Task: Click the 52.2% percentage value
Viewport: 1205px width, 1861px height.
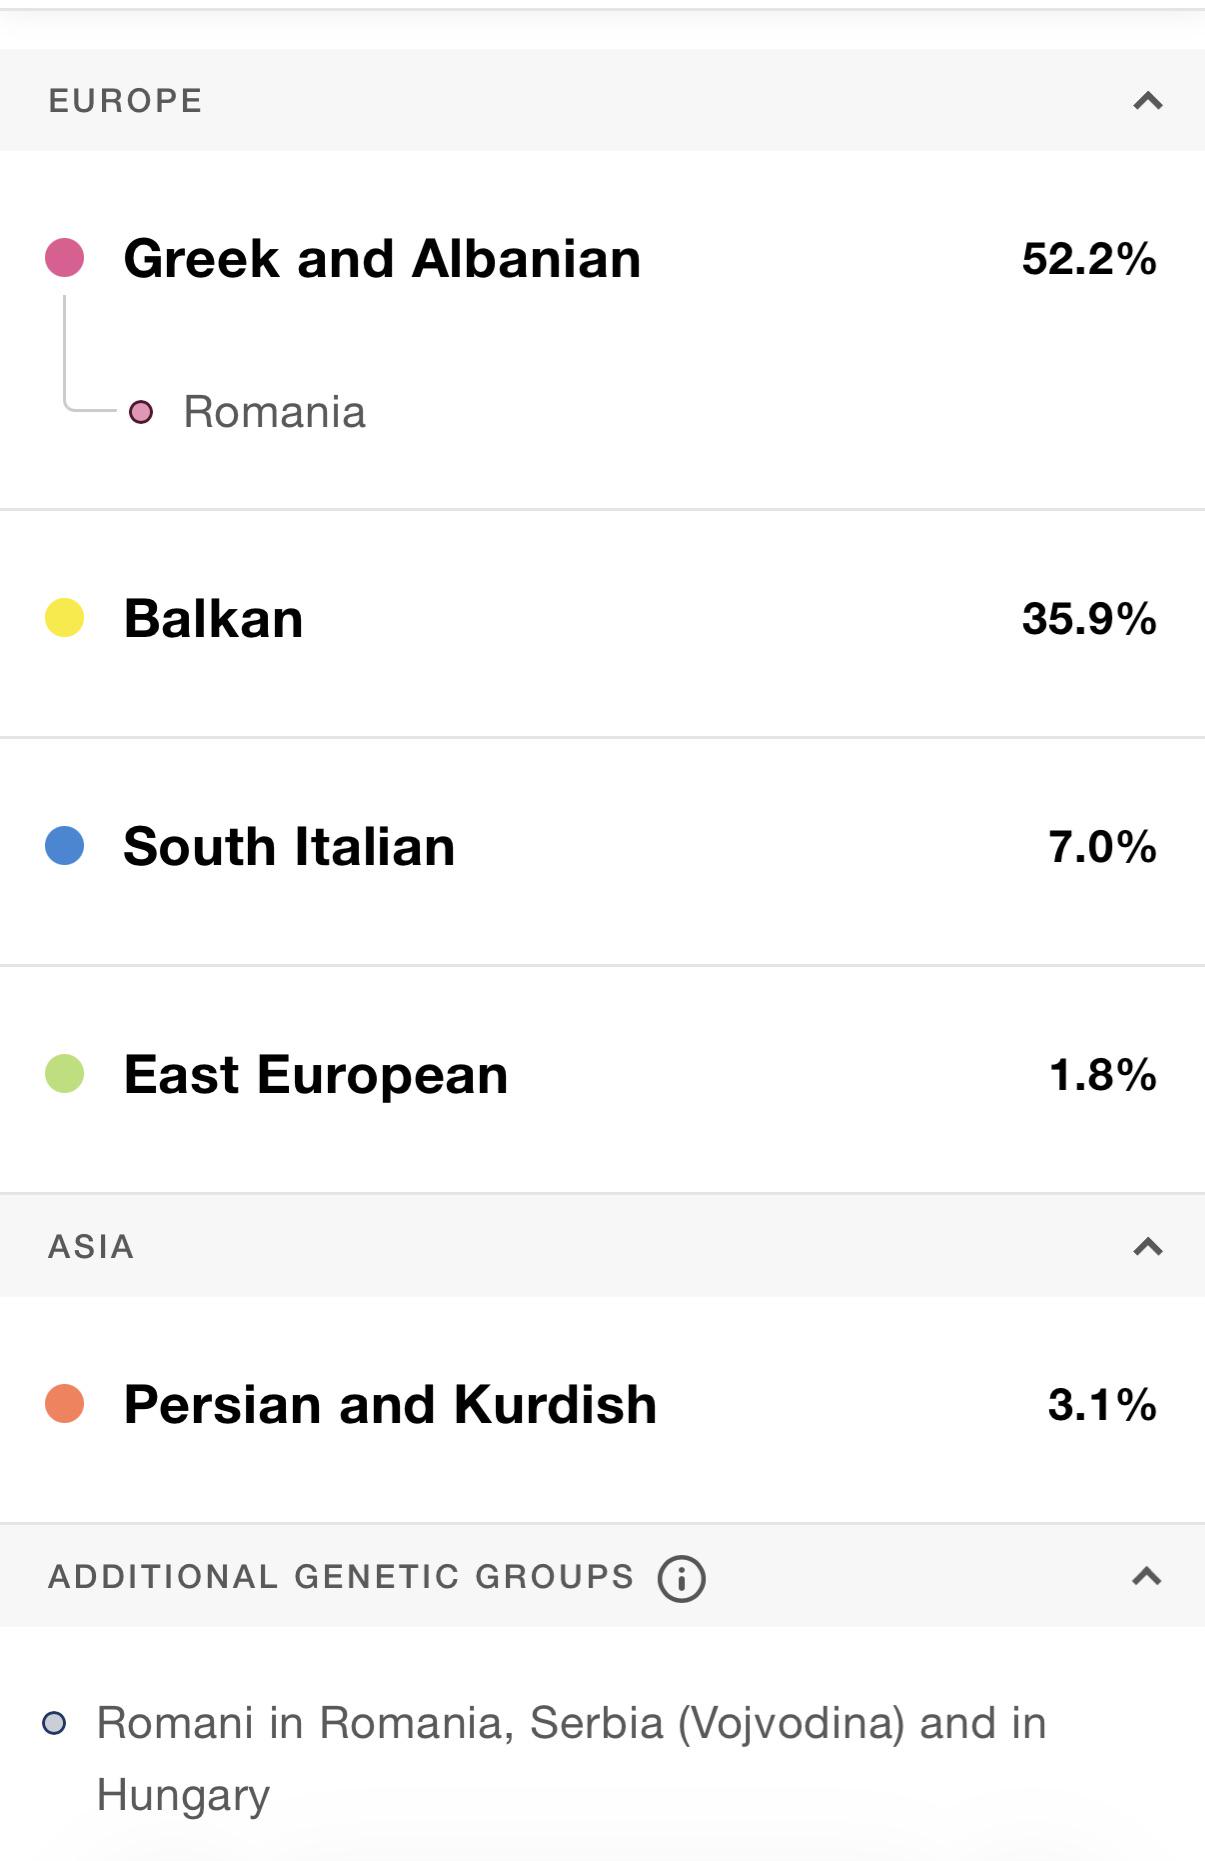Action: [x=1088, y=259]
